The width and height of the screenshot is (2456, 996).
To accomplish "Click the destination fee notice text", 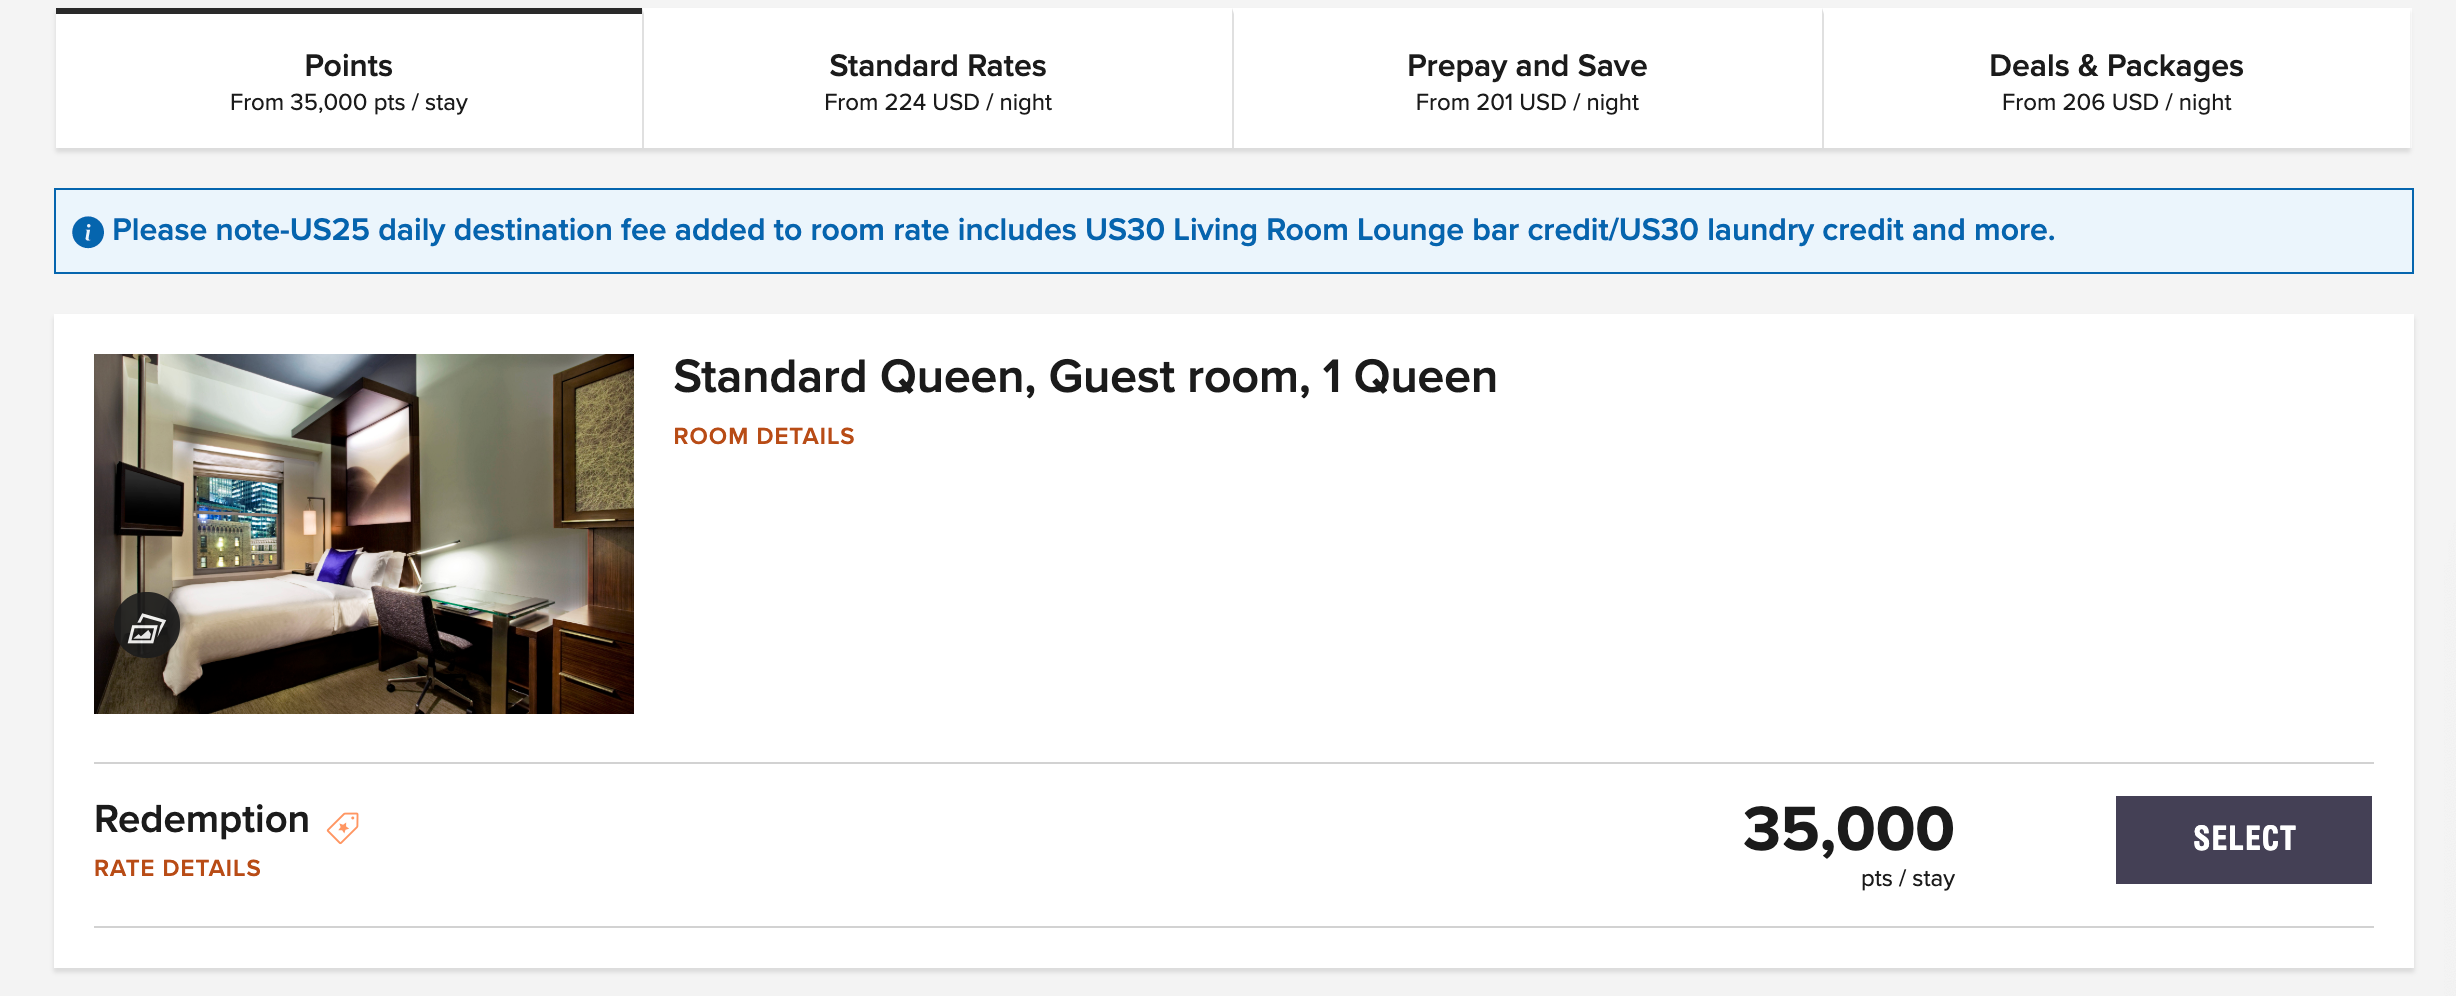I will (x=1083, y=230).
